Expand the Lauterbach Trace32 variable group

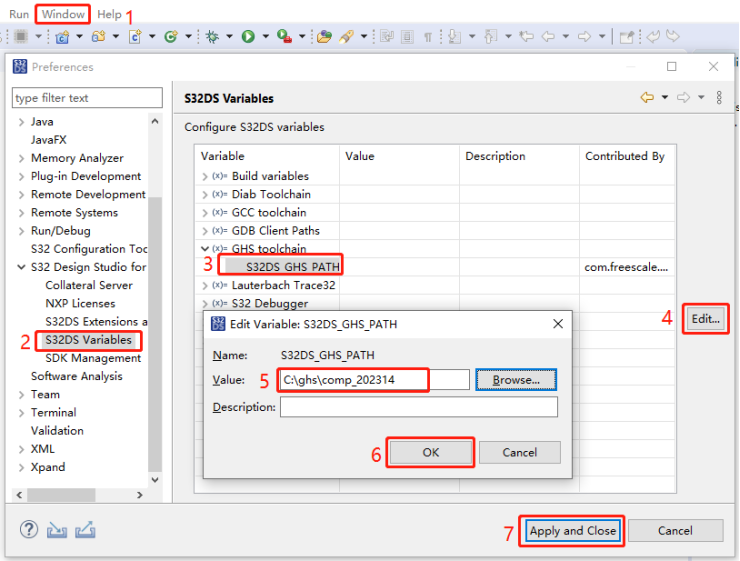[x=205, y=286]
